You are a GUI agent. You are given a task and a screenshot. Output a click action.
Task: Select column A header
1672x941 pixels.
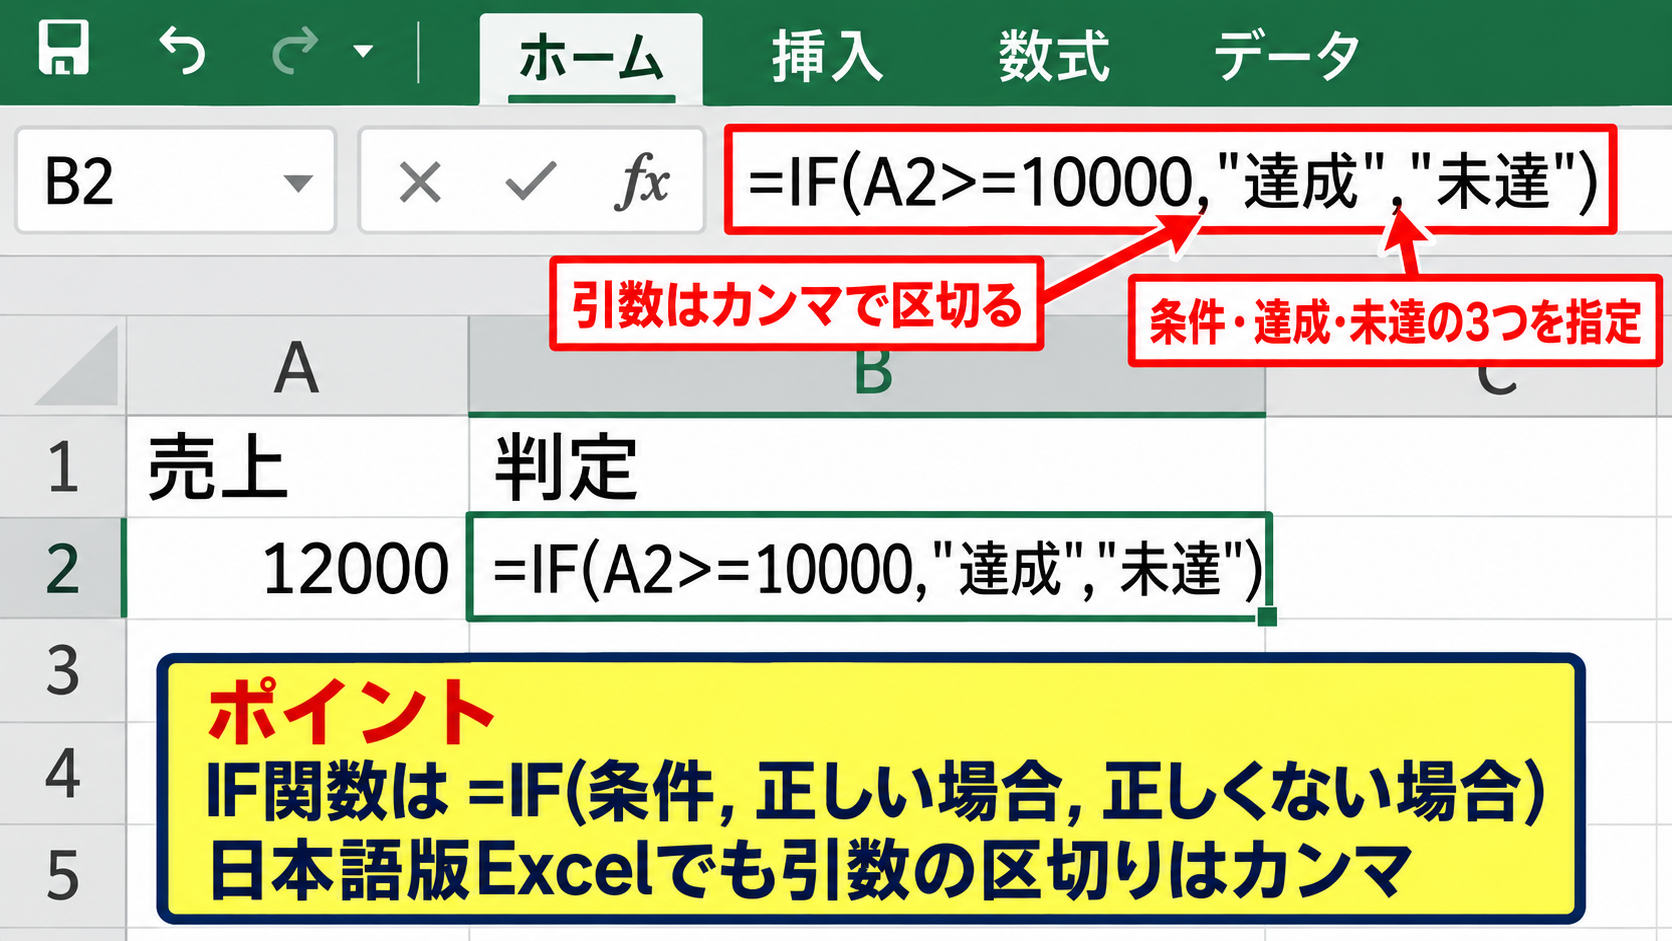coord(297,367)
